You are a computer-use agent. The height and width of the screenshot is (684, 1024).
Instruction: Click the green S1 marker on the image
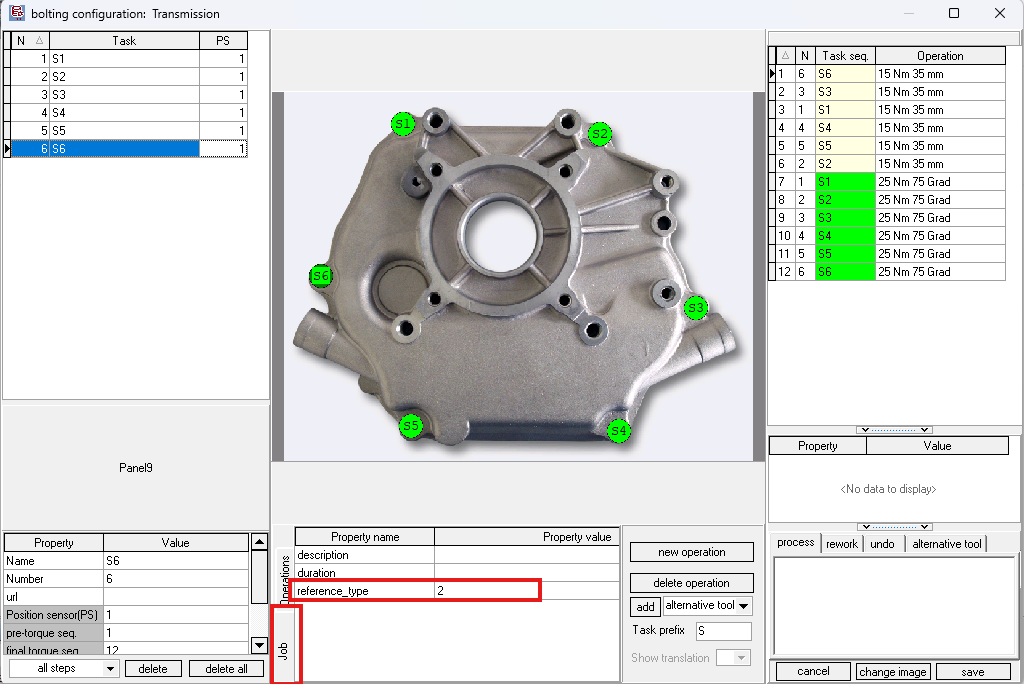tap(402, 124)
